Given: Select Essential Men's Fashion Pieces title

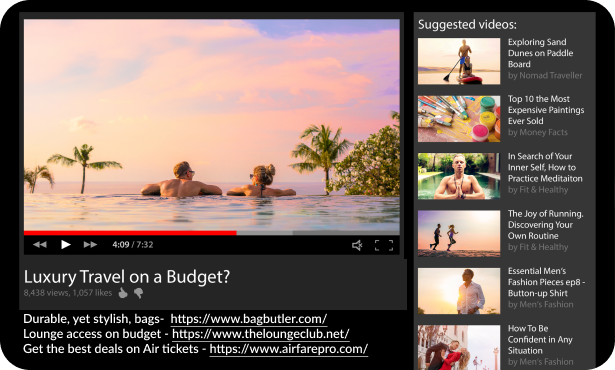Looking at the screenshot, I should (x=546, y=282).
